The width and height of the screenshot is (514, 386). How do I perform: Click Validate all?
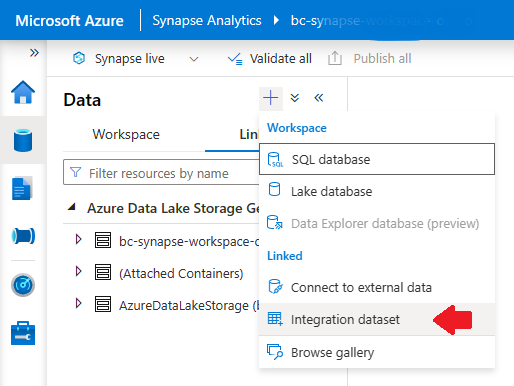[x=280, y=59]
